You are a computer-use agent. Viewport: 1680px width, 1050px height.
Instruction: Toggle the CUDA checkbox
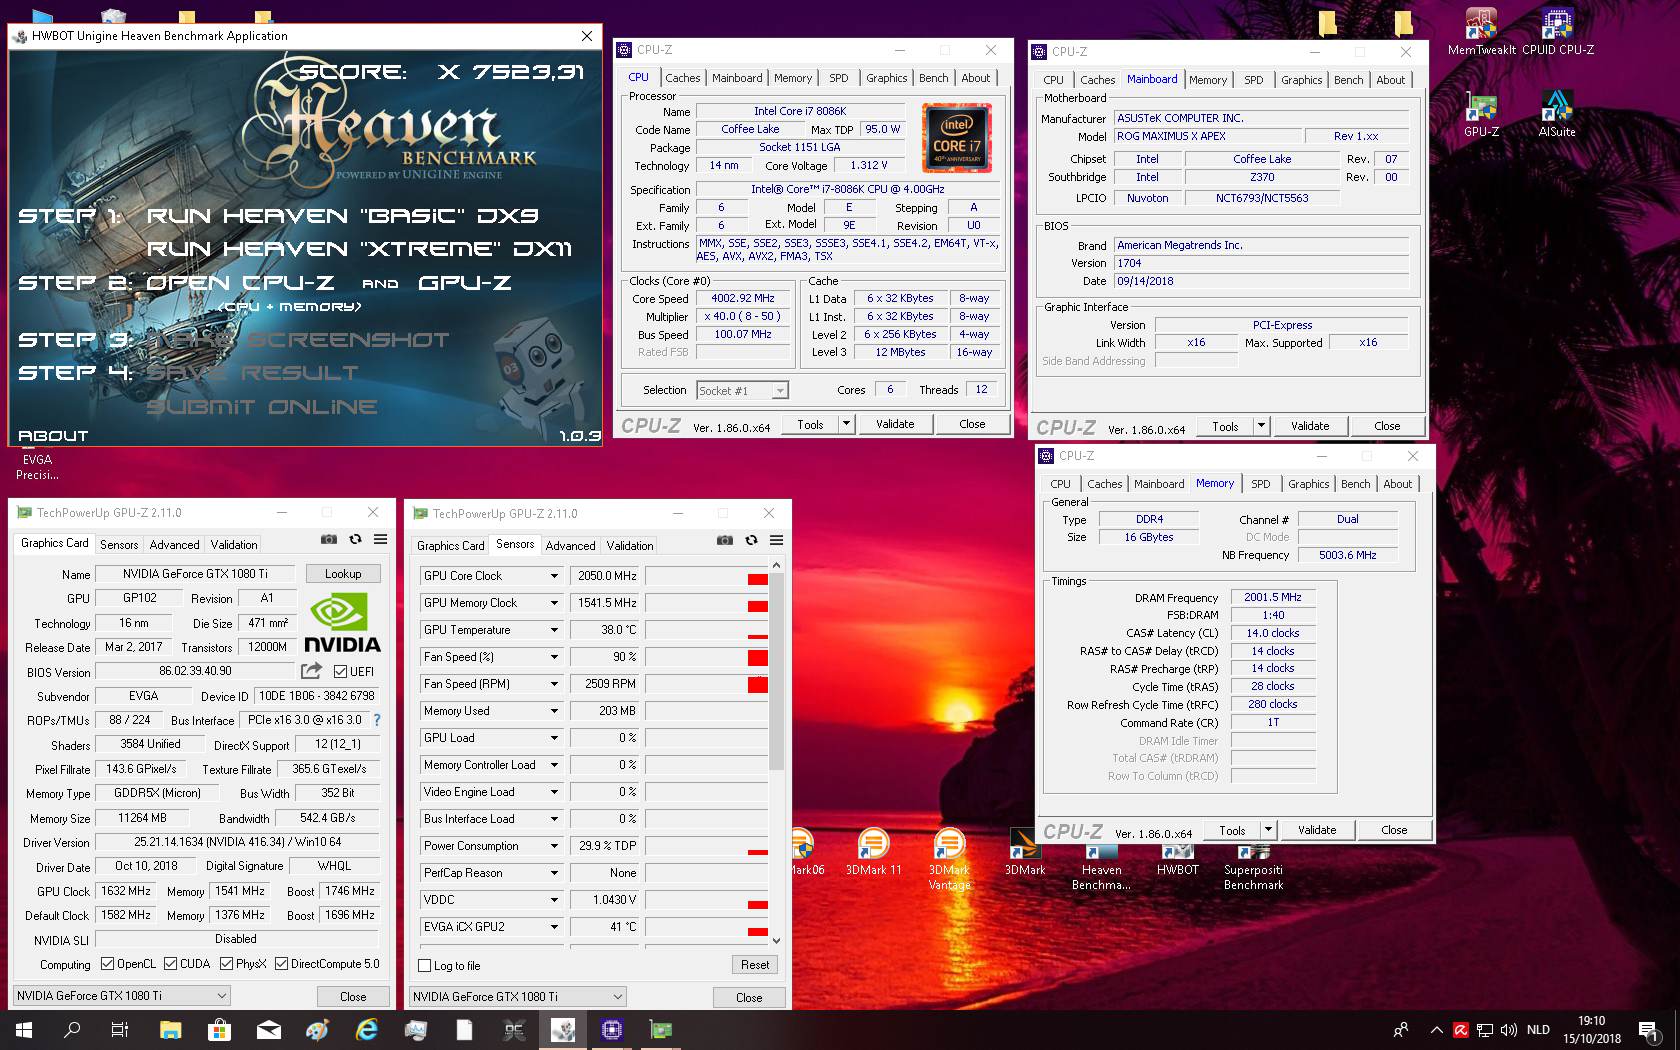pos(171,964)
